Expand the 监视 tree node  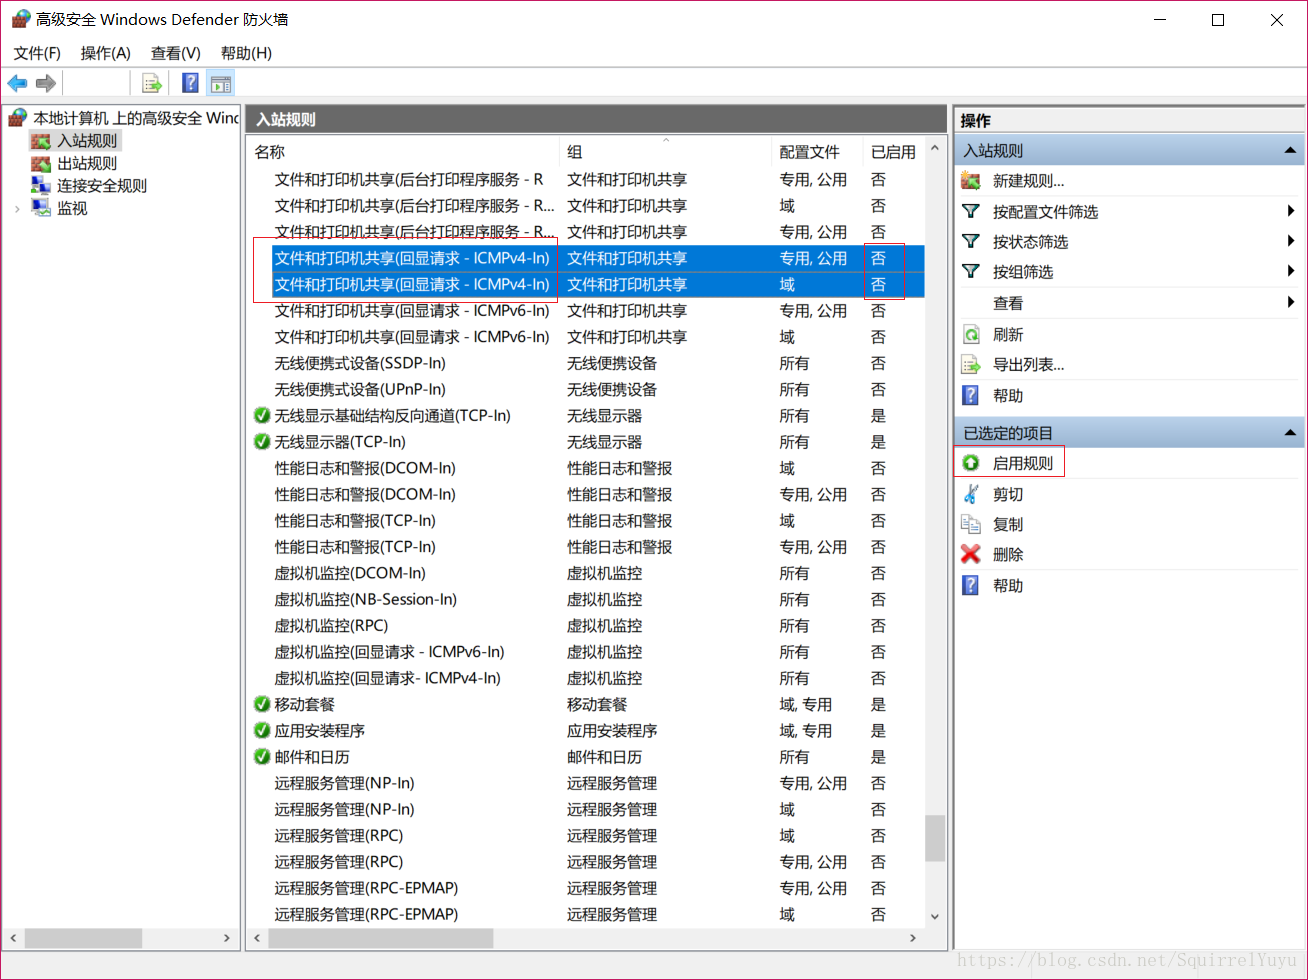click(17, 208)
